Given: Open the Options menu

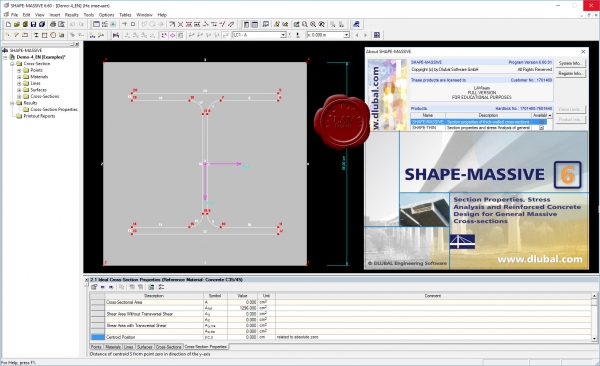Looking at the screenshot, I should pos(106,15).
